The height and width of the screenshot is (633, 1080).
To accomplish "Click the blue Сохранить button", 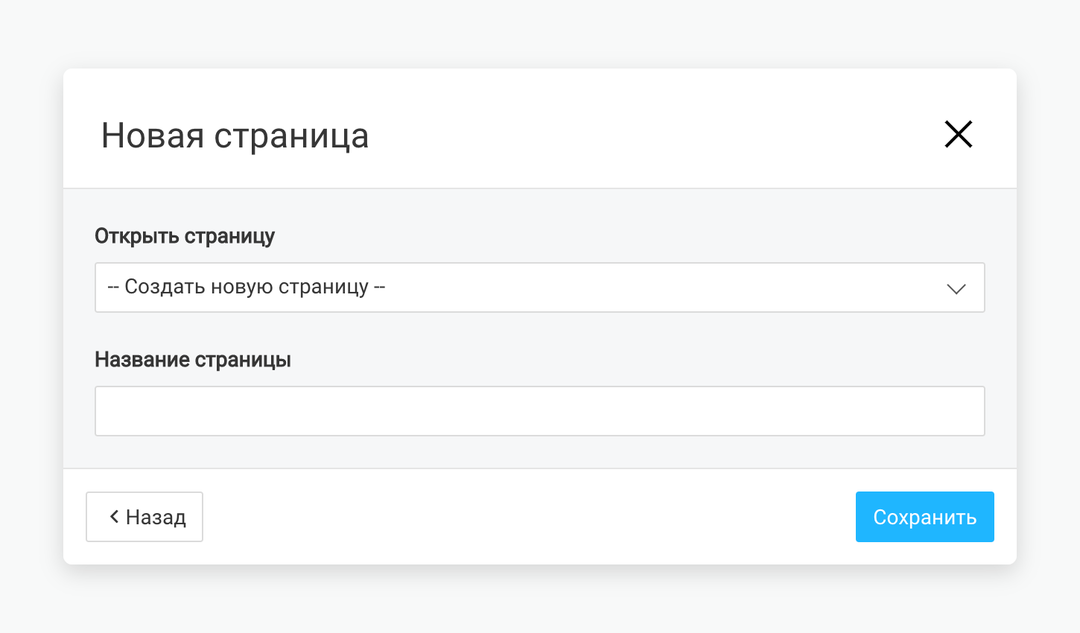I will click(x=924, y=517).
